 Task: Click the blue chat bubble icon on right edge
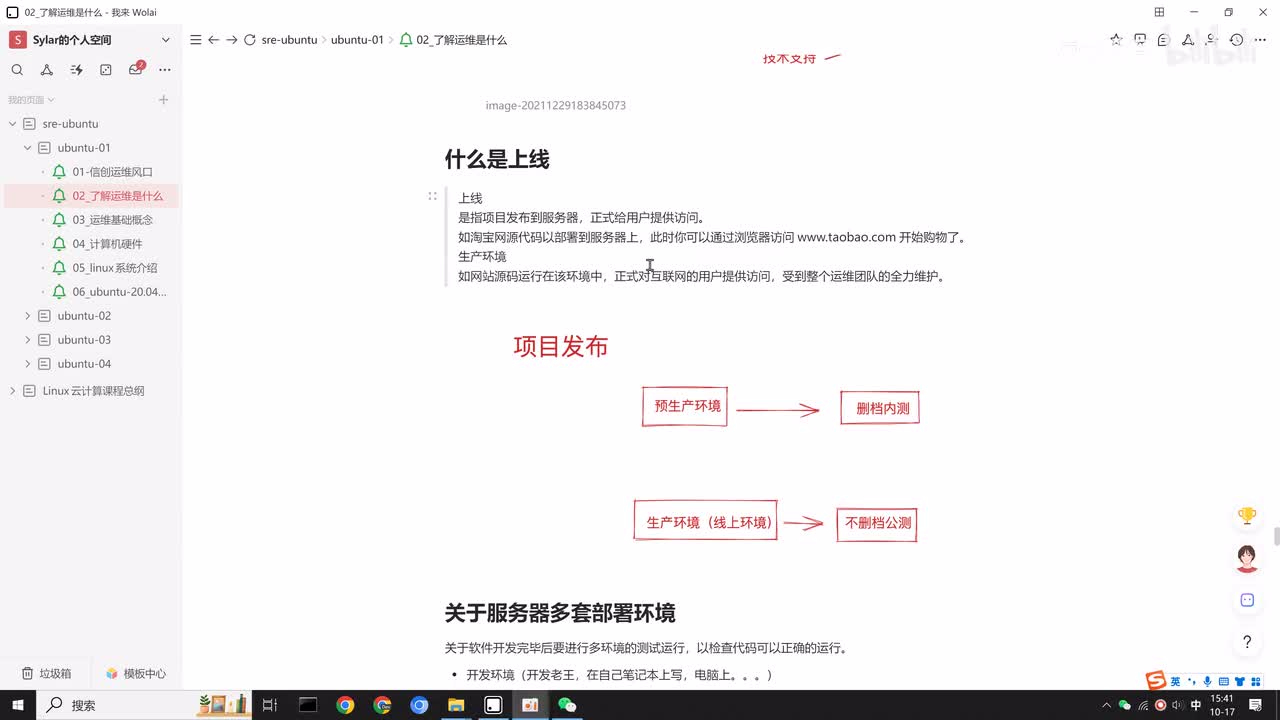[x=1247, y=600]
